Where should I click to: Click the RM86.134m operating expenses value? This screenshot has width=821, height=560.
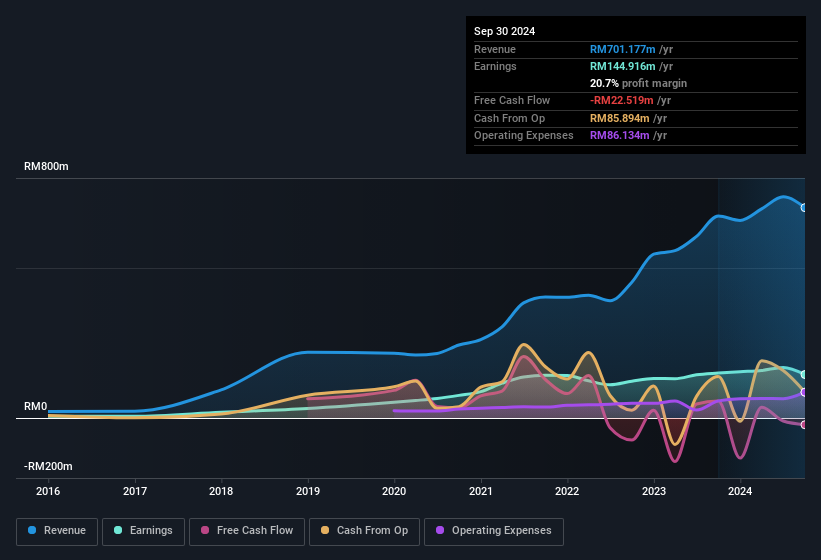(619, 136)
